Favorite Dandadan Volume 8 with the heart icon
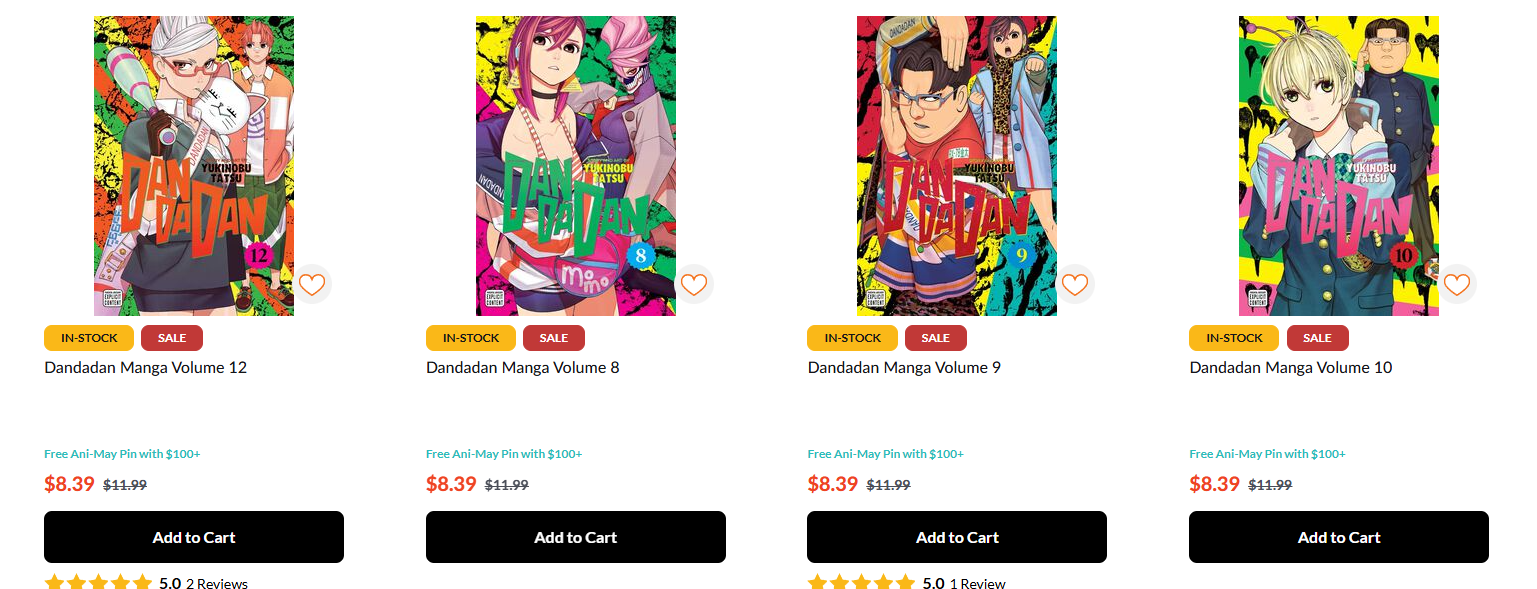 click(x=694, y=284)
